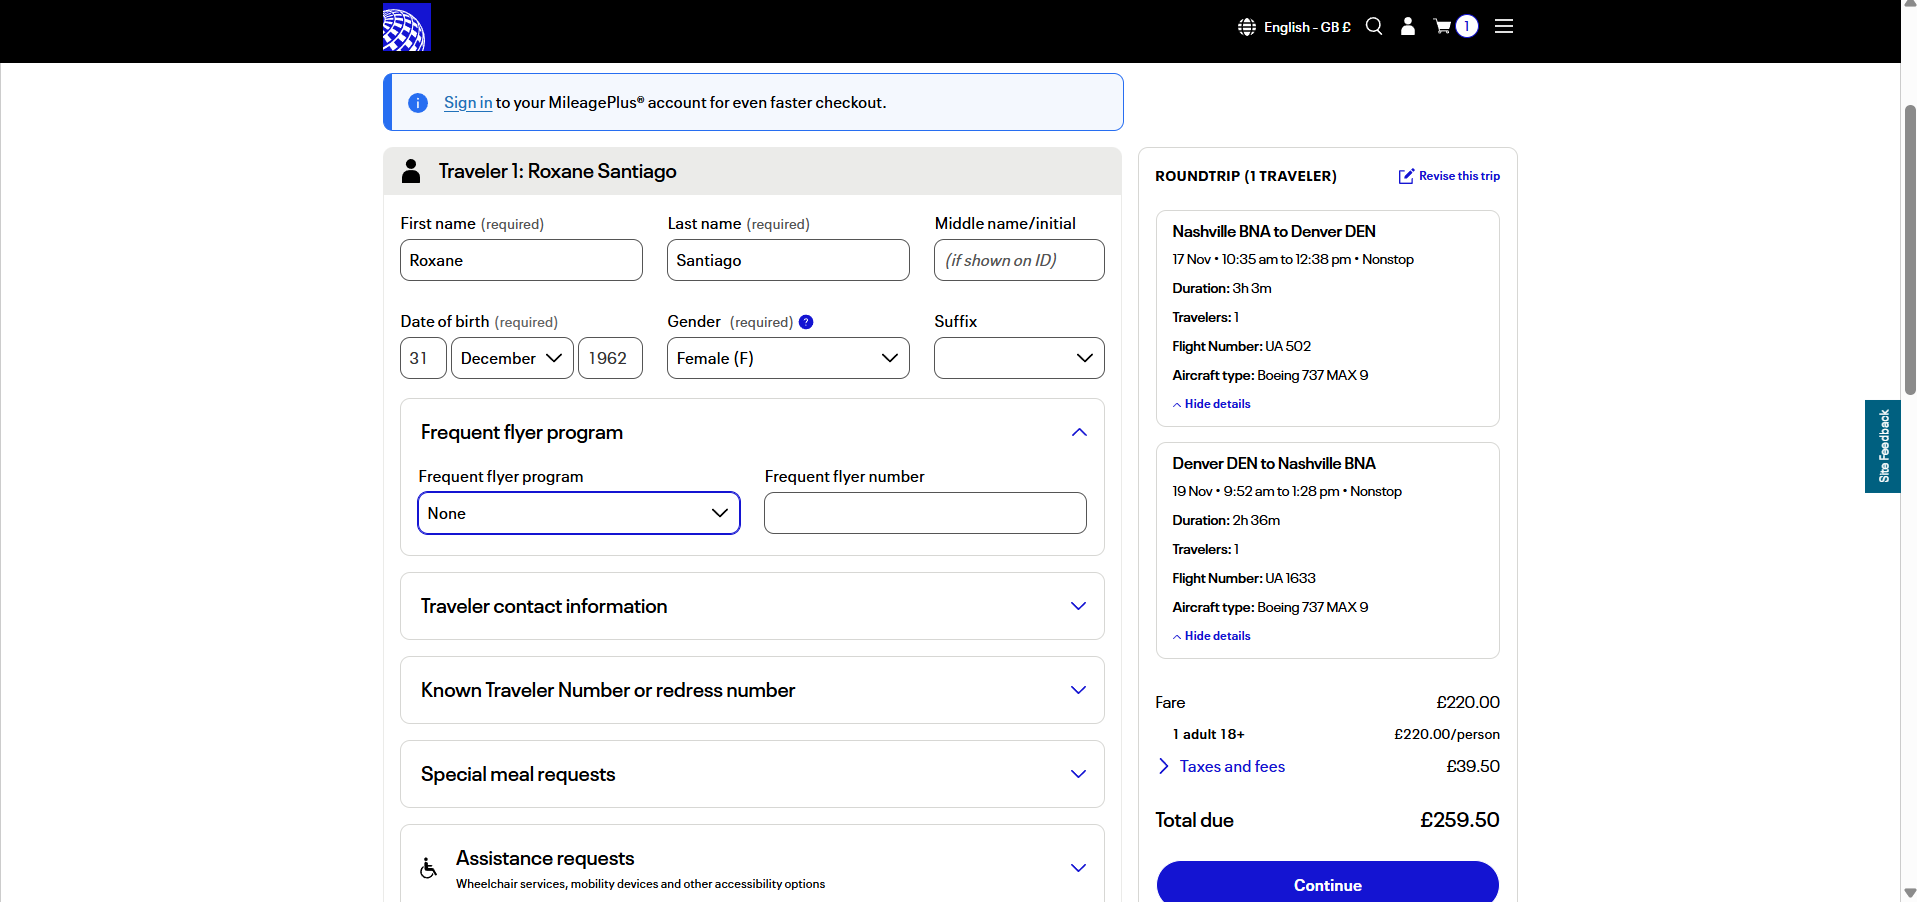Open the search magnifier icon in header

coord(1374,27)
